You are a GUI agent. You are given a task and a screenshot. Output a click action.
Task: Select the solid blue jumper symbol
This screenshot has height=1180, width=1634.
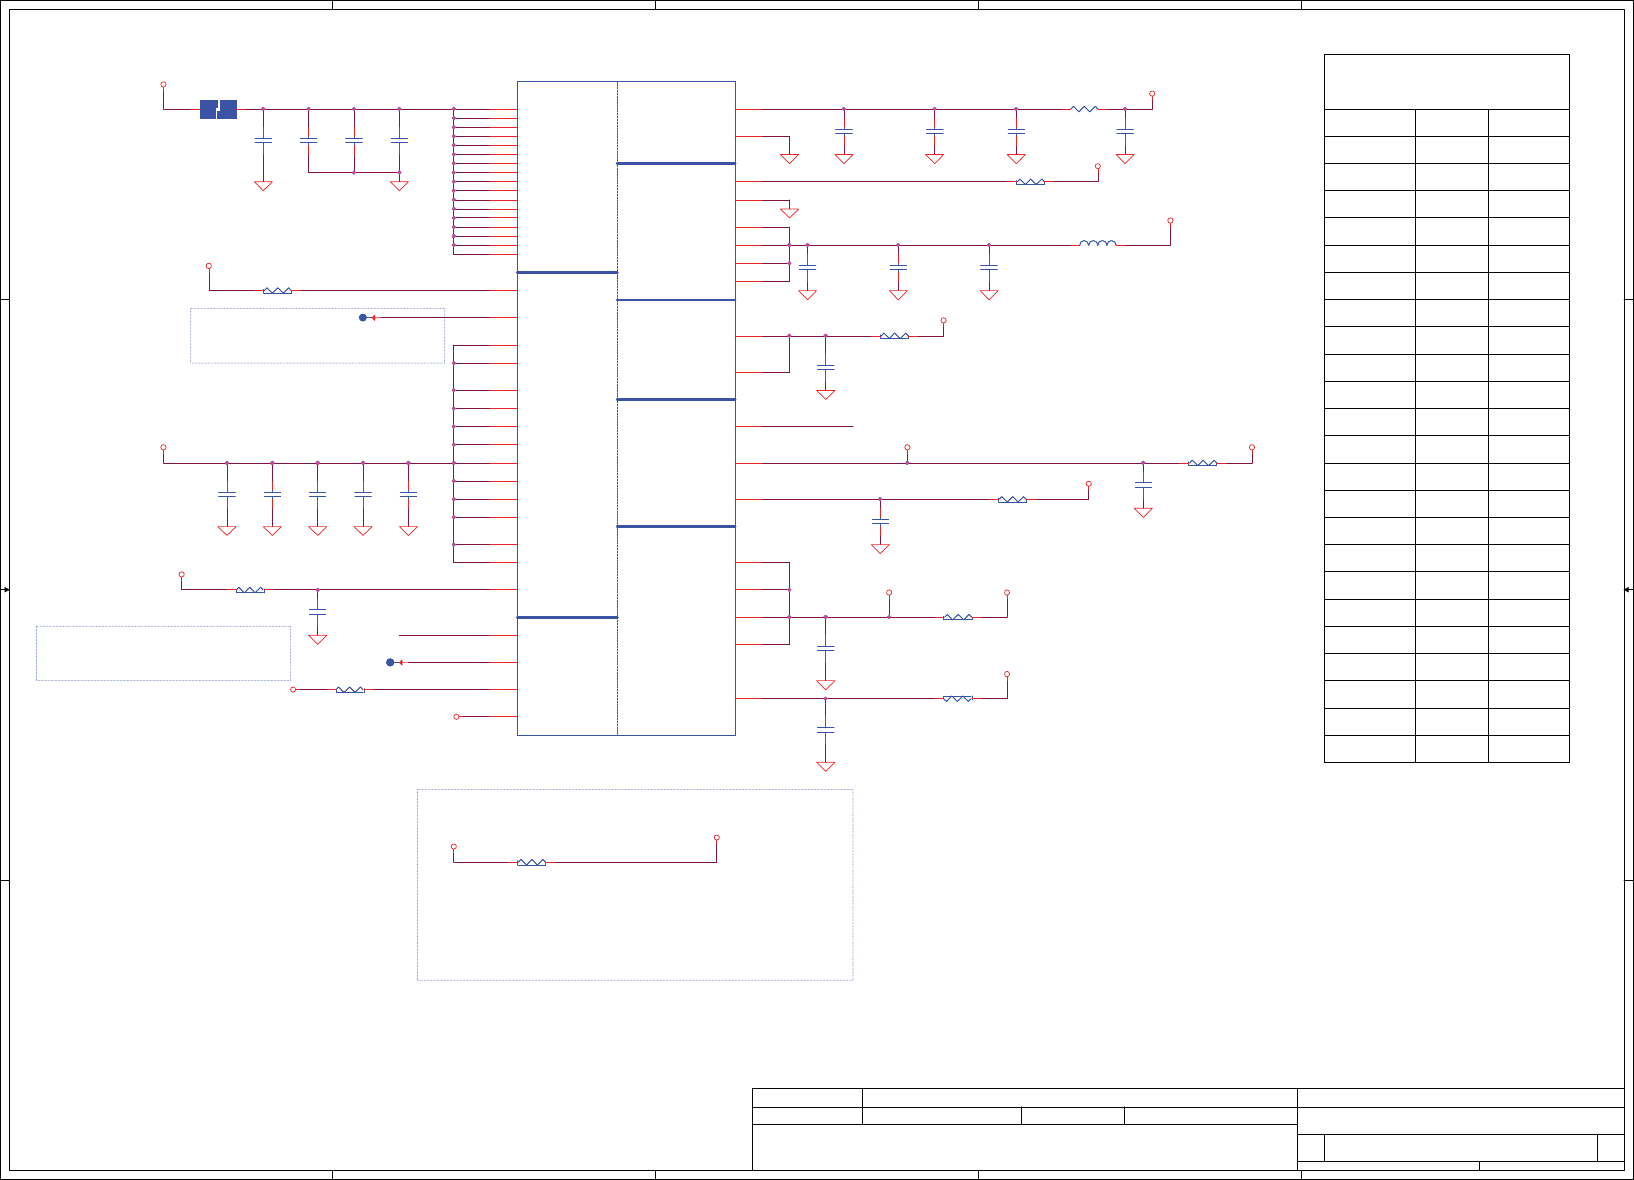(218, 109)
